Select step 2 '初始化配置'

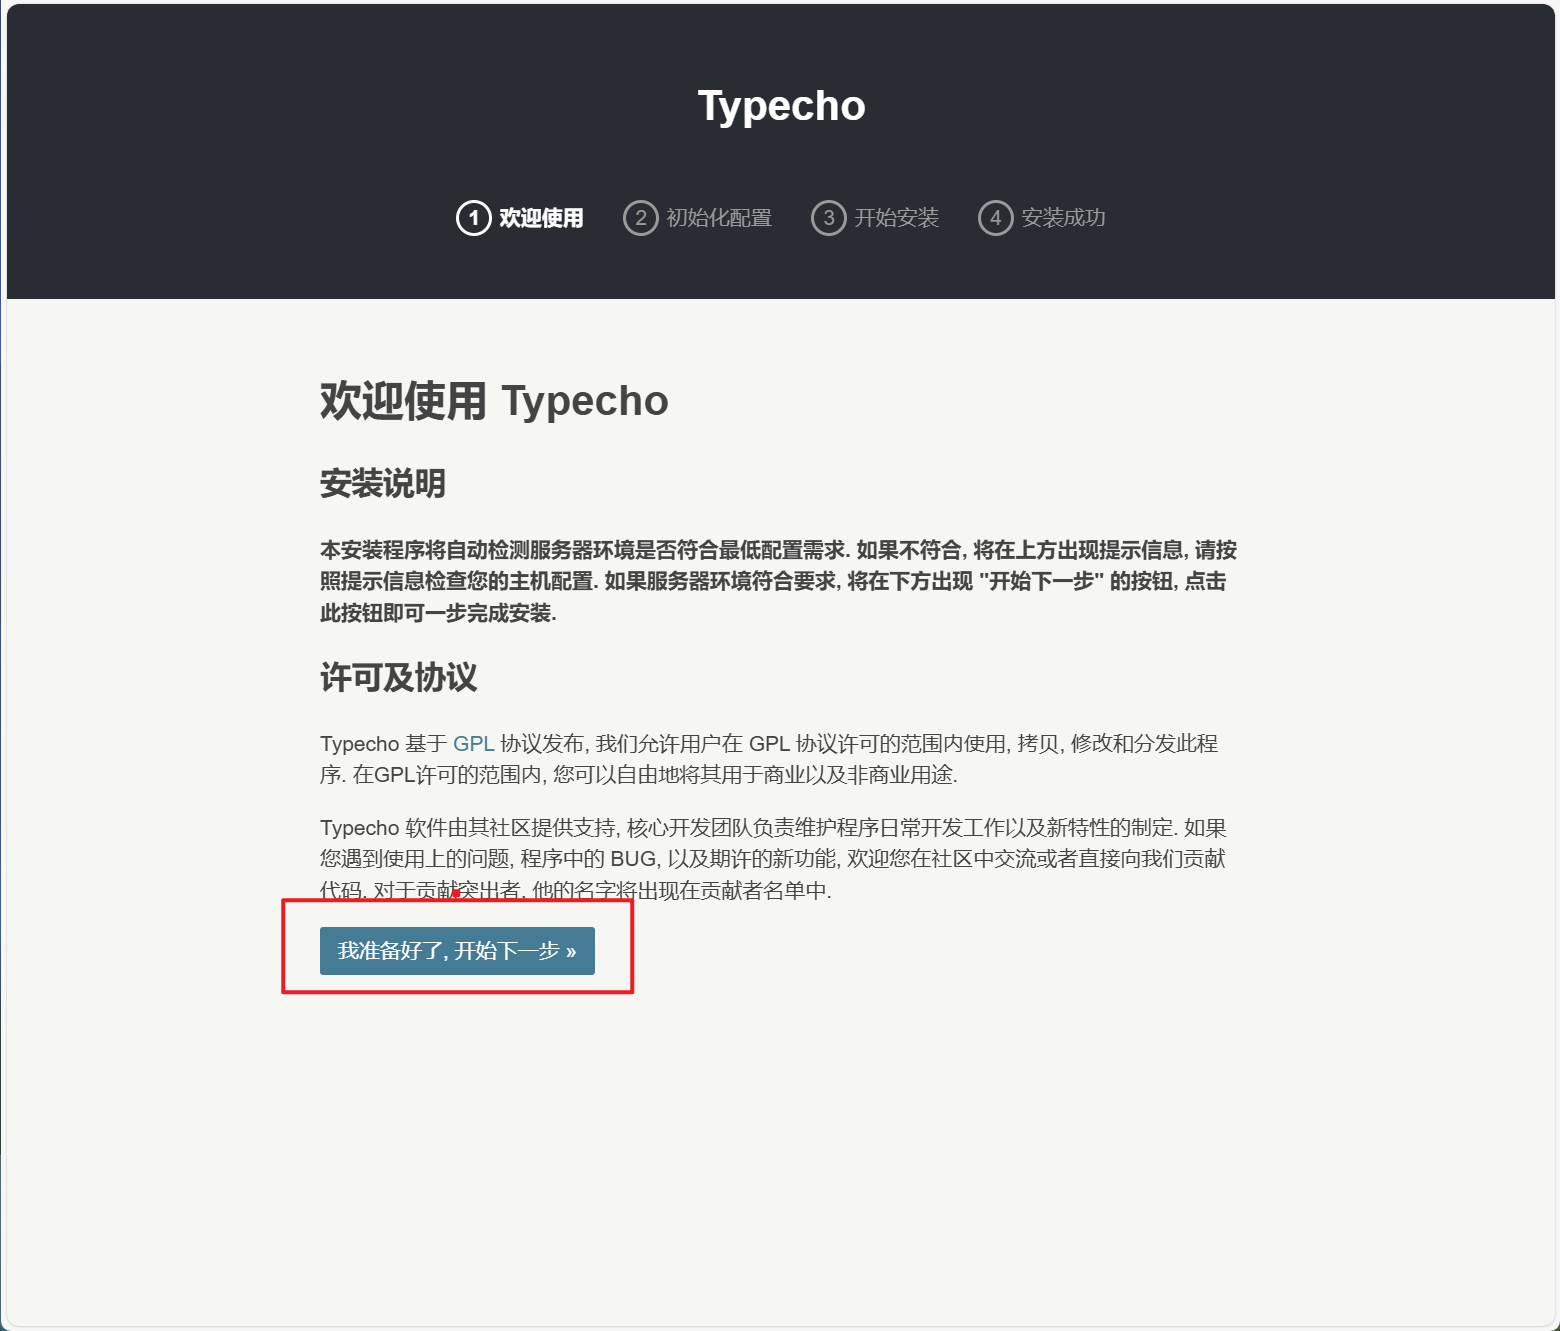pyautogui.click(x=698, y=218)
